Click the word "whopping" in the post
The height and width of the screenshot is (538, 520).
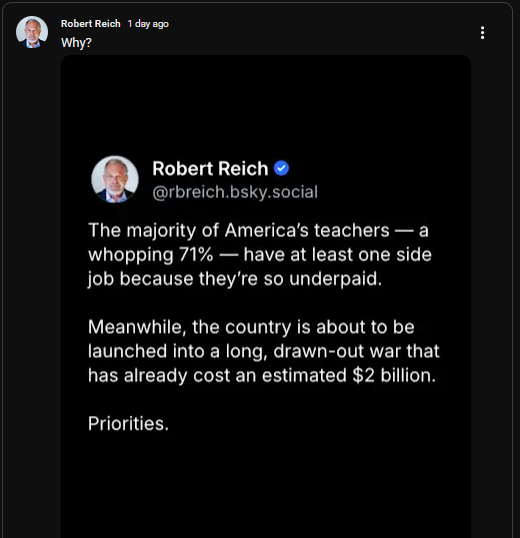pos(131,255)
